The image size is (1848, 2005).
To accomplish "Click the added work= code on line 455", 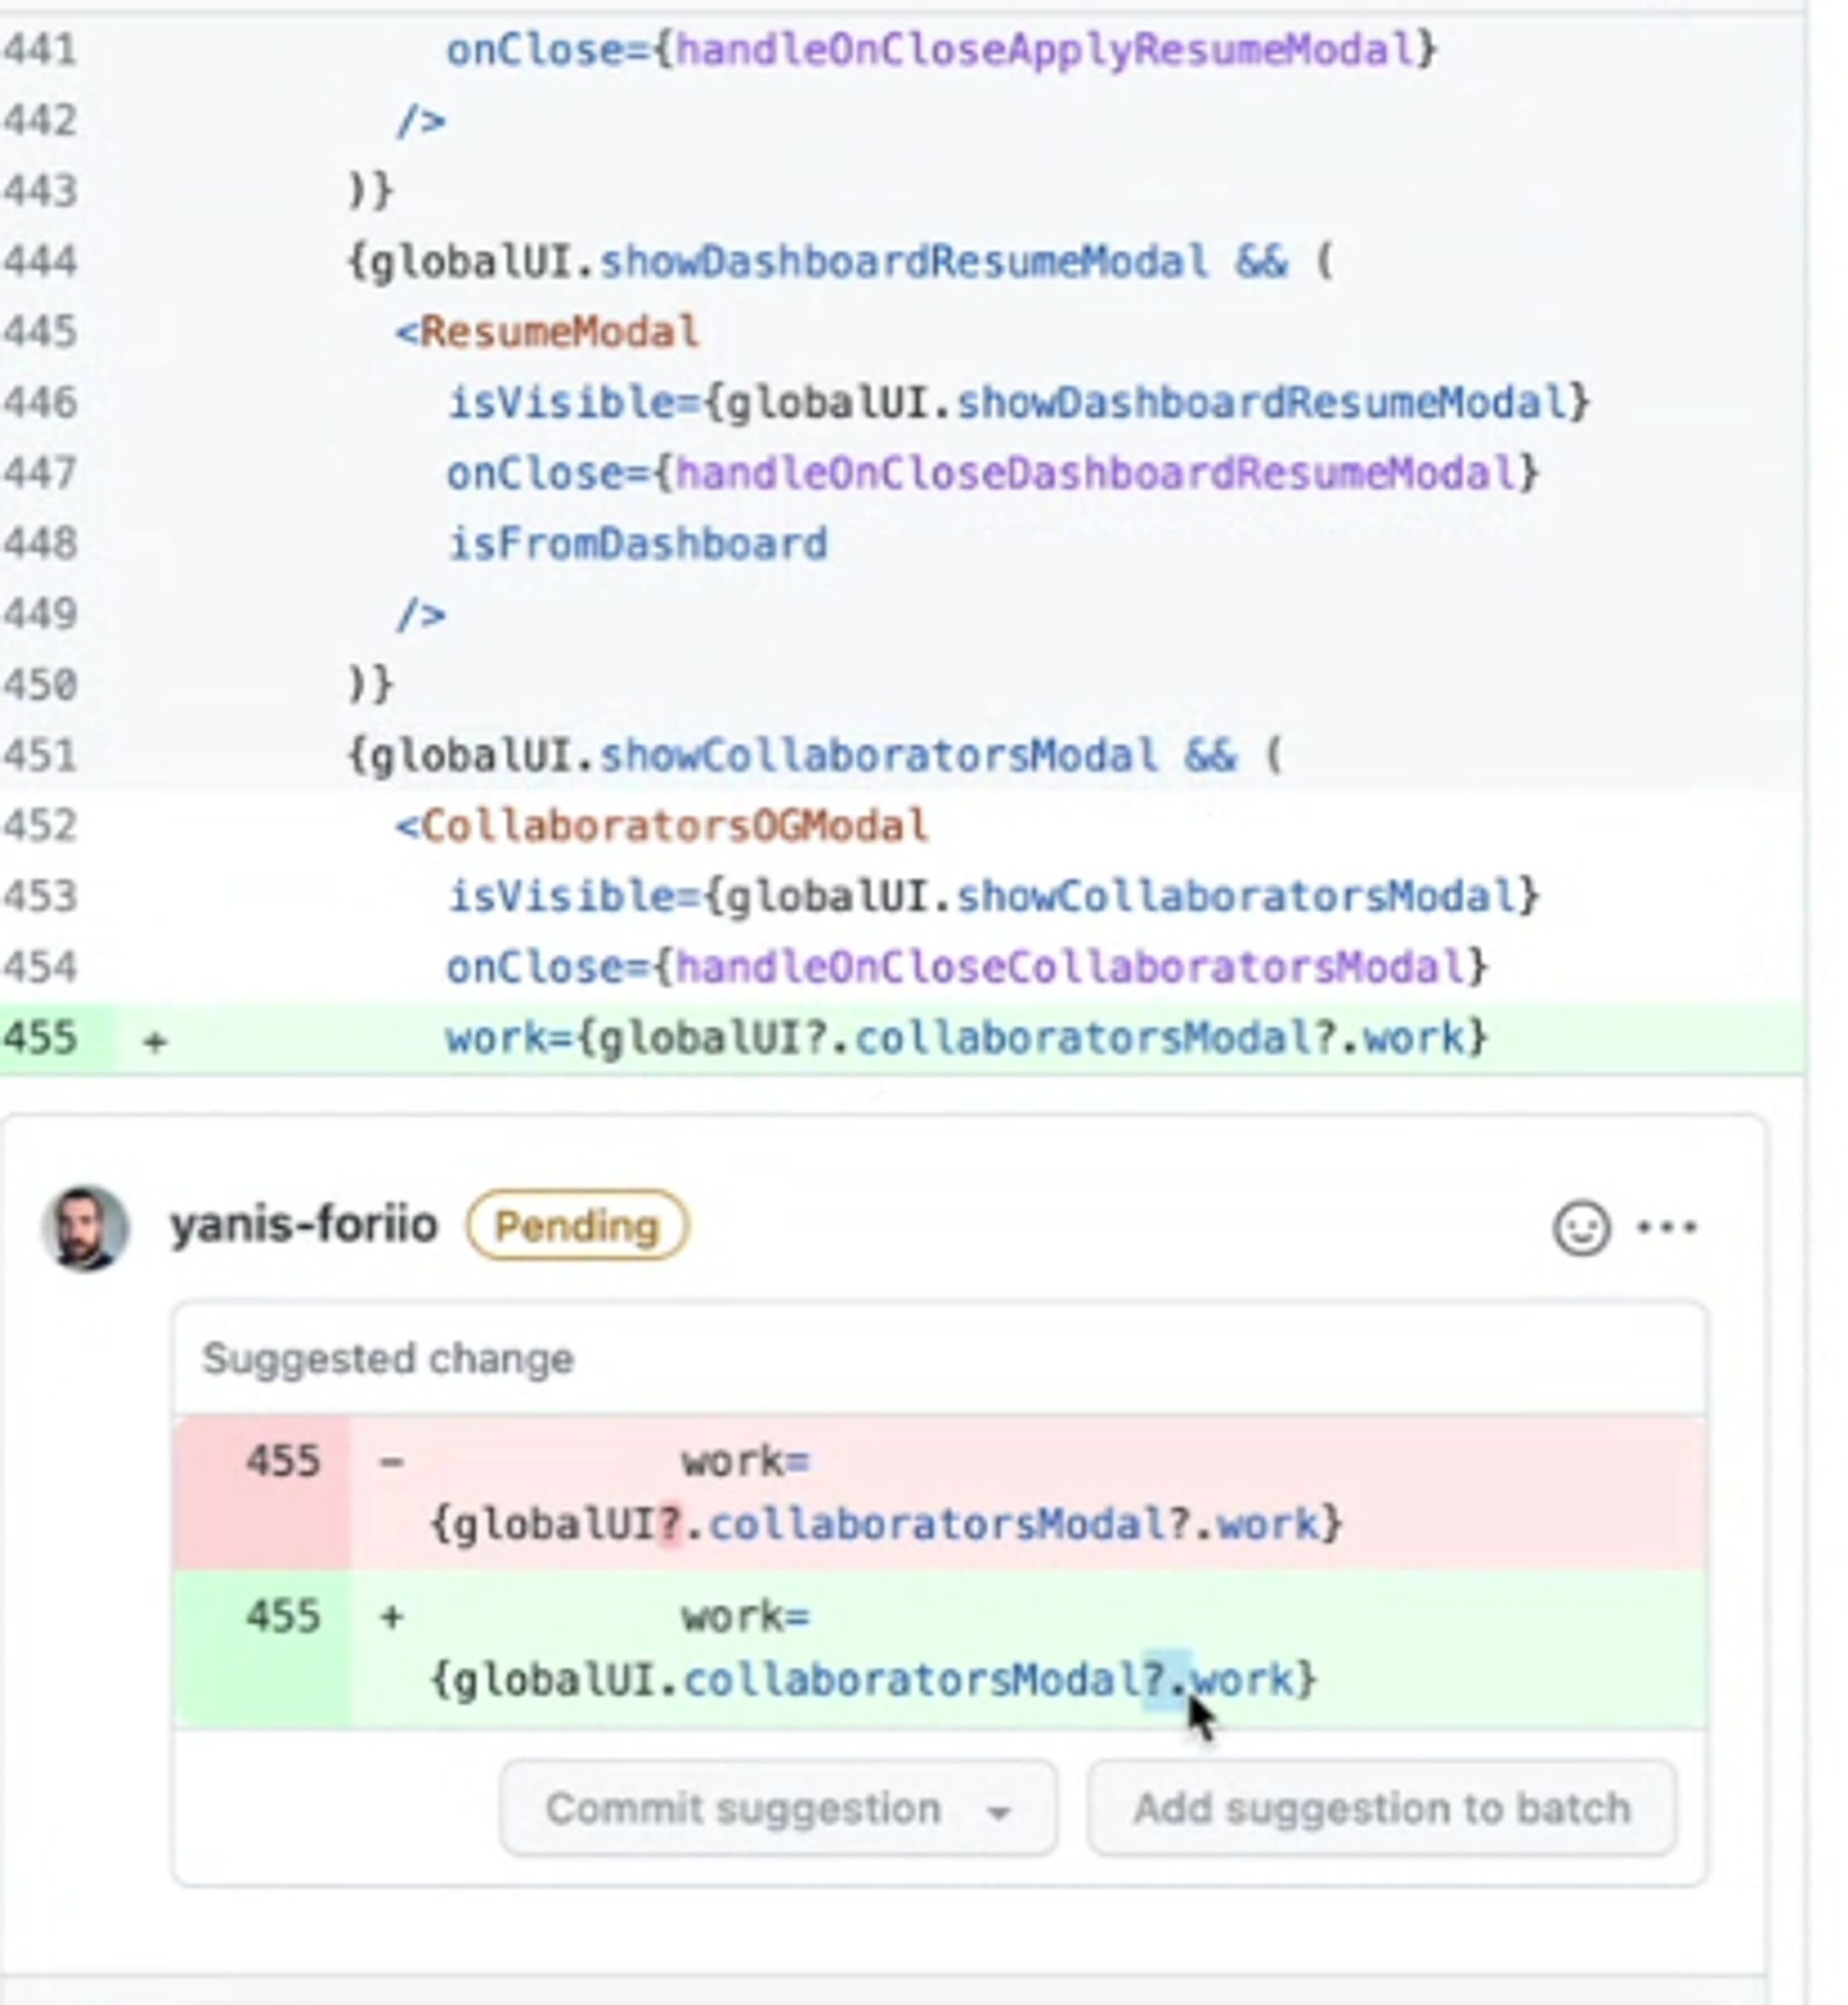I will tap(967, 1038).
